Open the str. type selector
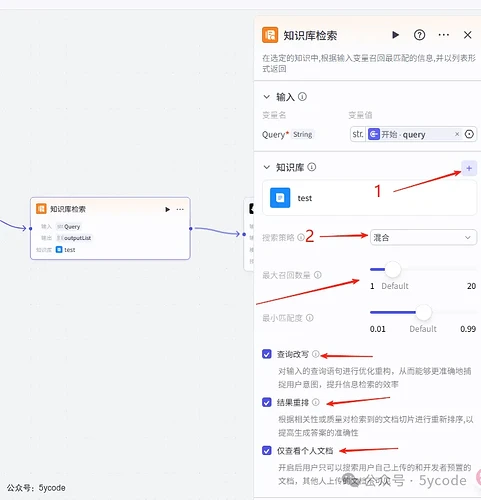This screenshot has width=481, height=500. point(358,134)
